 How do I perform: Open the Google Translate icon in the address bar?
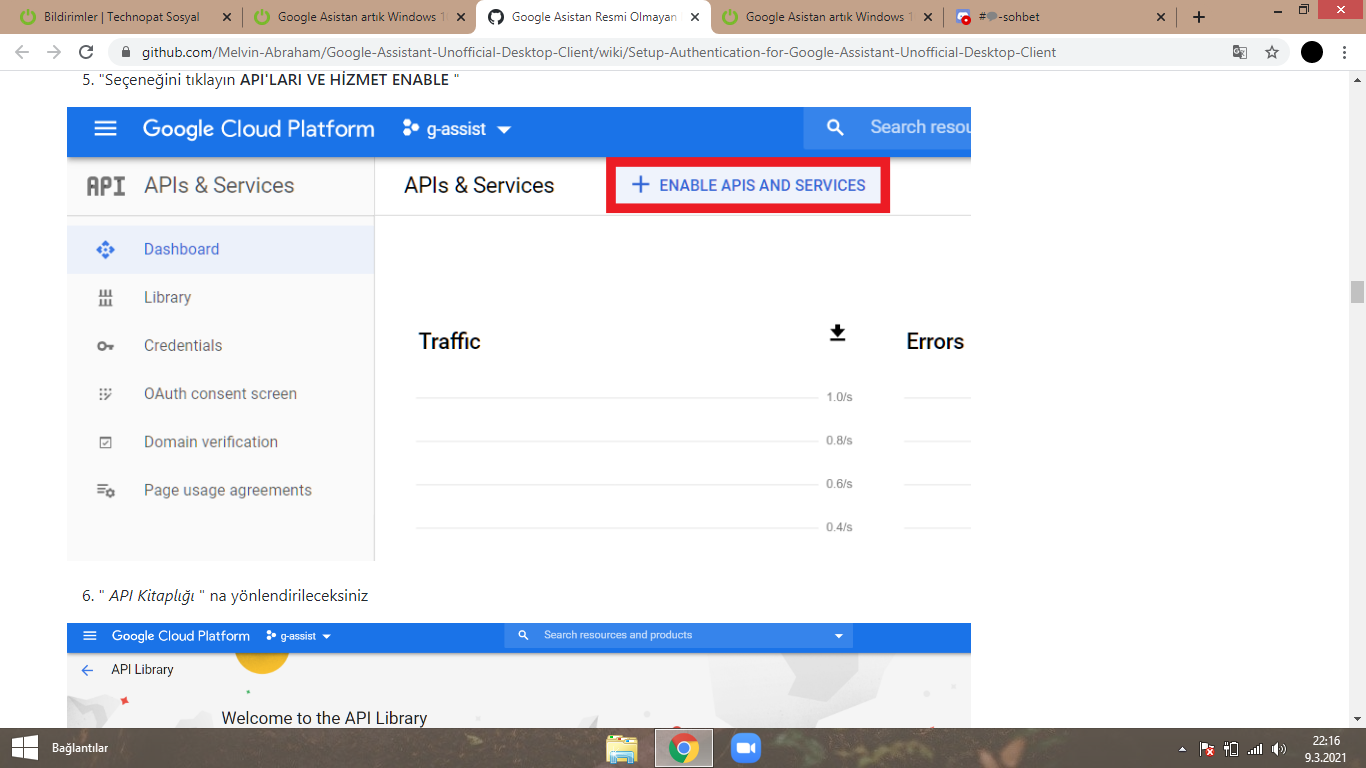[1240, 52]
